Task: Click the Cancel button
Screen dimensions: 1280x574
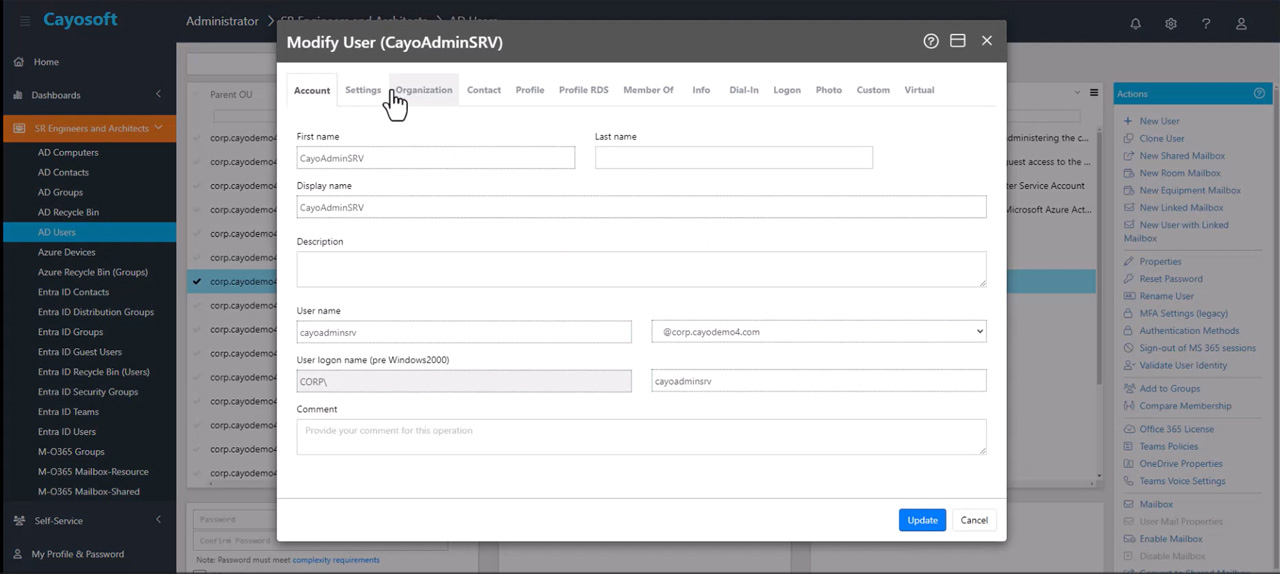Action: 974,520
